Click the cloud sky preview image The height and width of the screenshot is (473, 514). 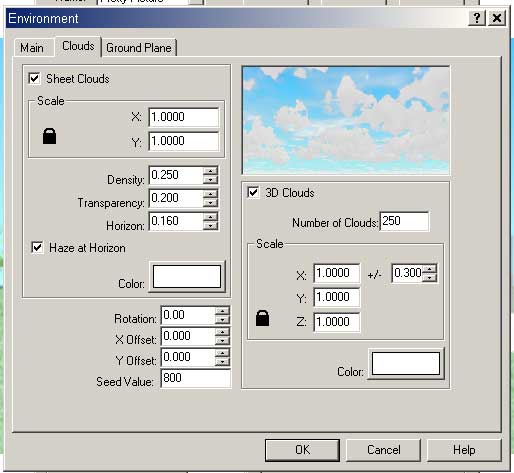[346, 120]
